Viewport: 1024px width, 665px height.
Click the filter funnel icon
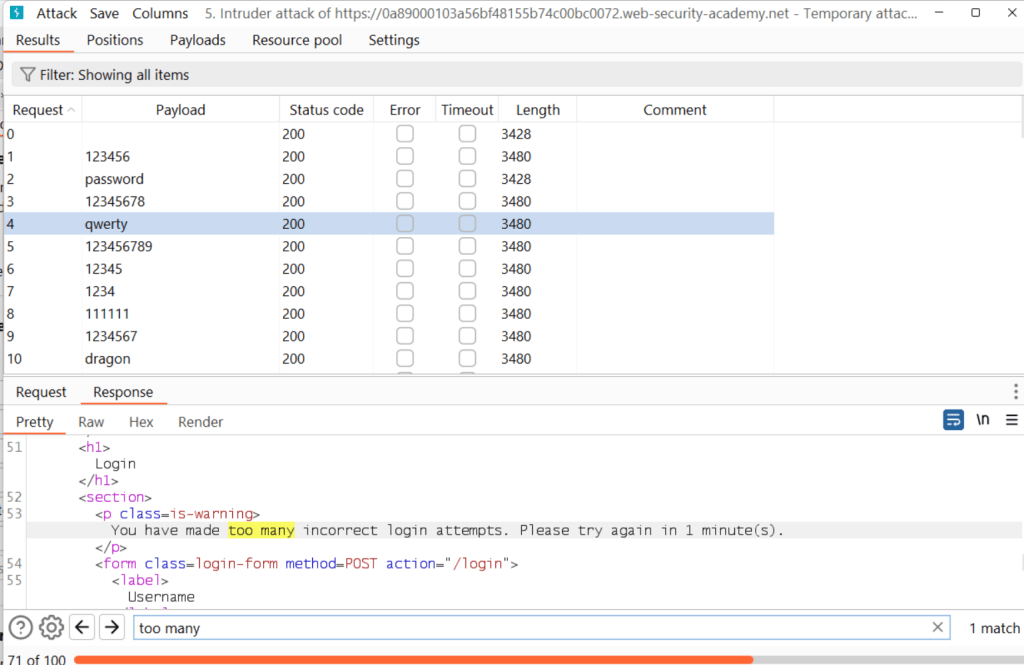tap(27, 75)
